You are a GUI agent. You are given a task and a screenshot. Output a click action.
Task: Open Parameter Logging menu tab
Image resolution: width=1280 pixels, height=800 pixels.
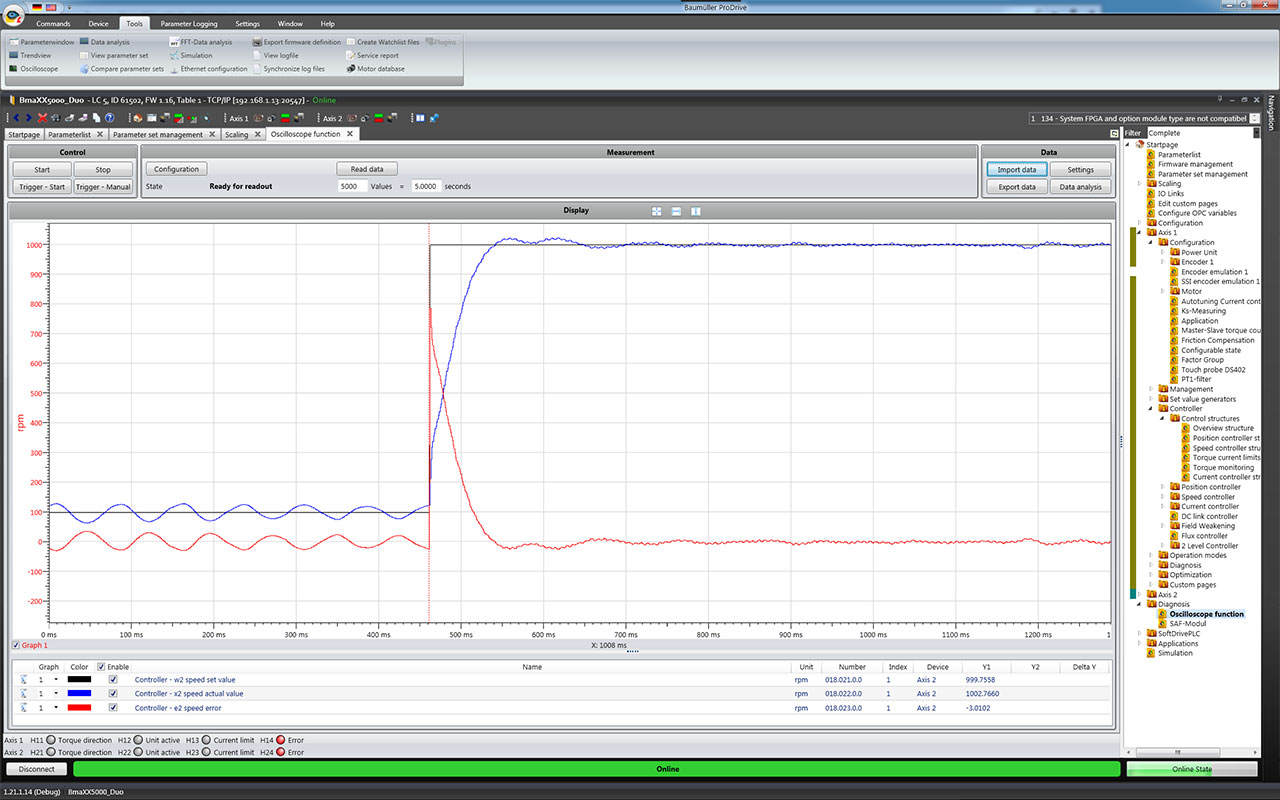point(188,23)
